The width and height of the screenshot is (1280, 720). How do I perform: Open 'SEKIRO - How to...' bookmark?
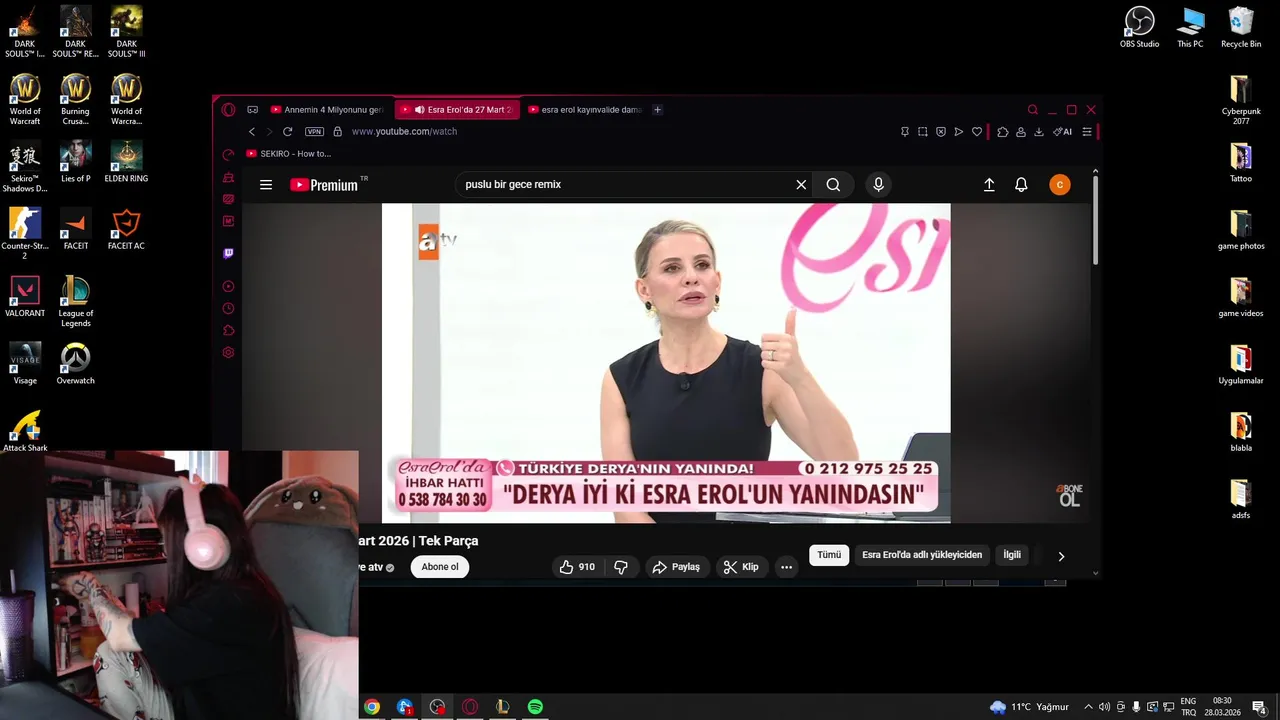[x=289, y=154]
